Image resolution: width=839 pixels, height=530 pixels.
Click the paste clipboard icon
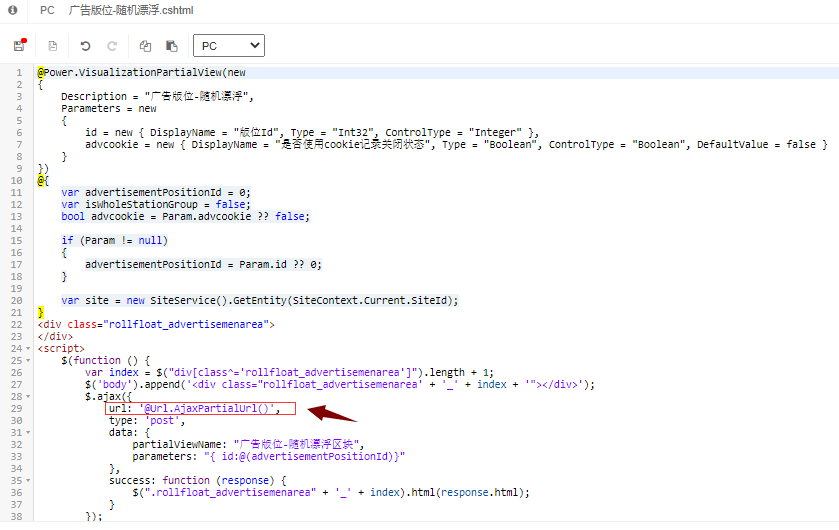click(171, 46)
